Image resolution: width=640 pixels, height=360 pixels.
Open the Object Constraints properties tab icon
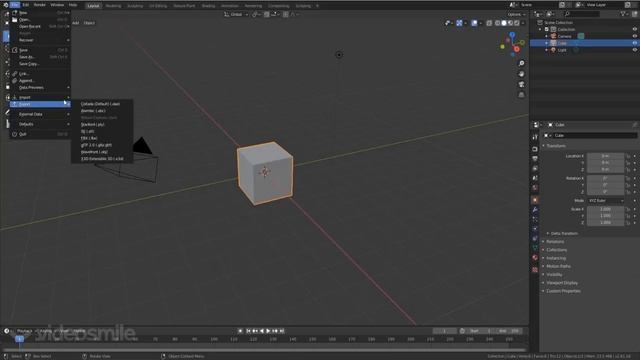[x=535, y=239]
